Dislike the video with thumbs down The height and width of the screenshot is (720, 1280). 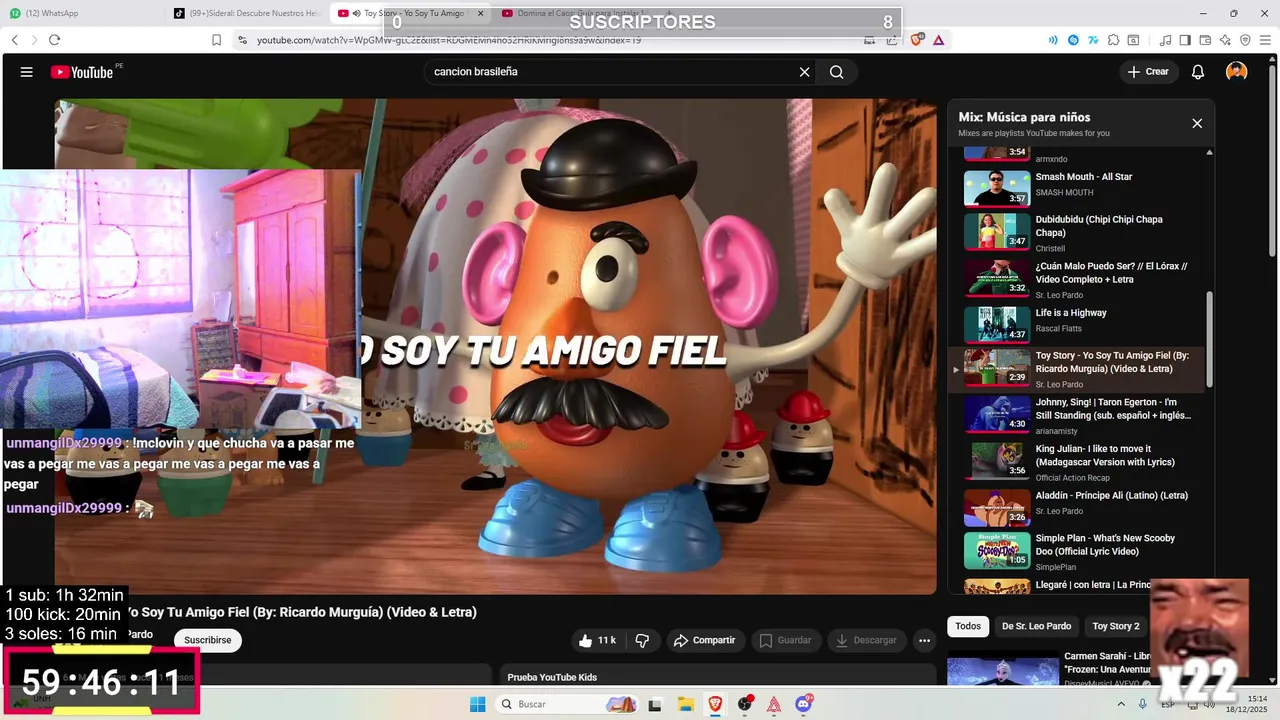[x=643, y=640]
